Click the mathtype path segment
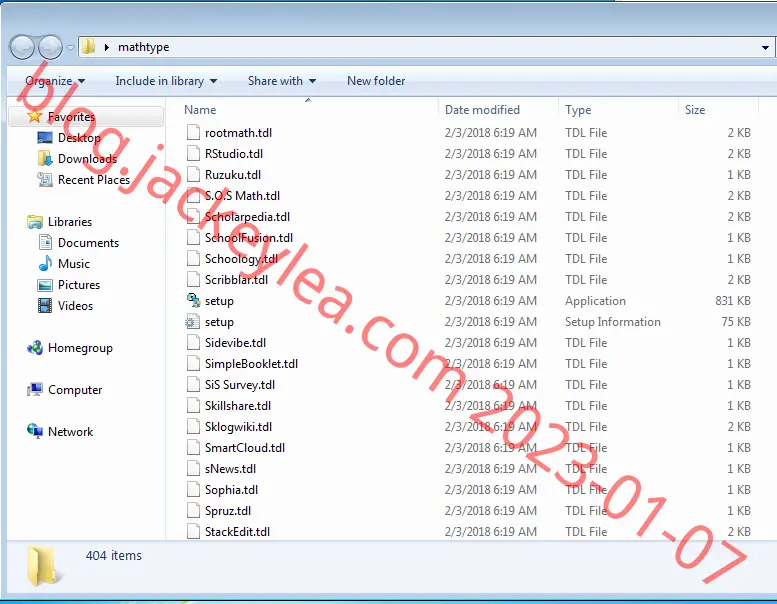777x604 pixels. [144, 47]
